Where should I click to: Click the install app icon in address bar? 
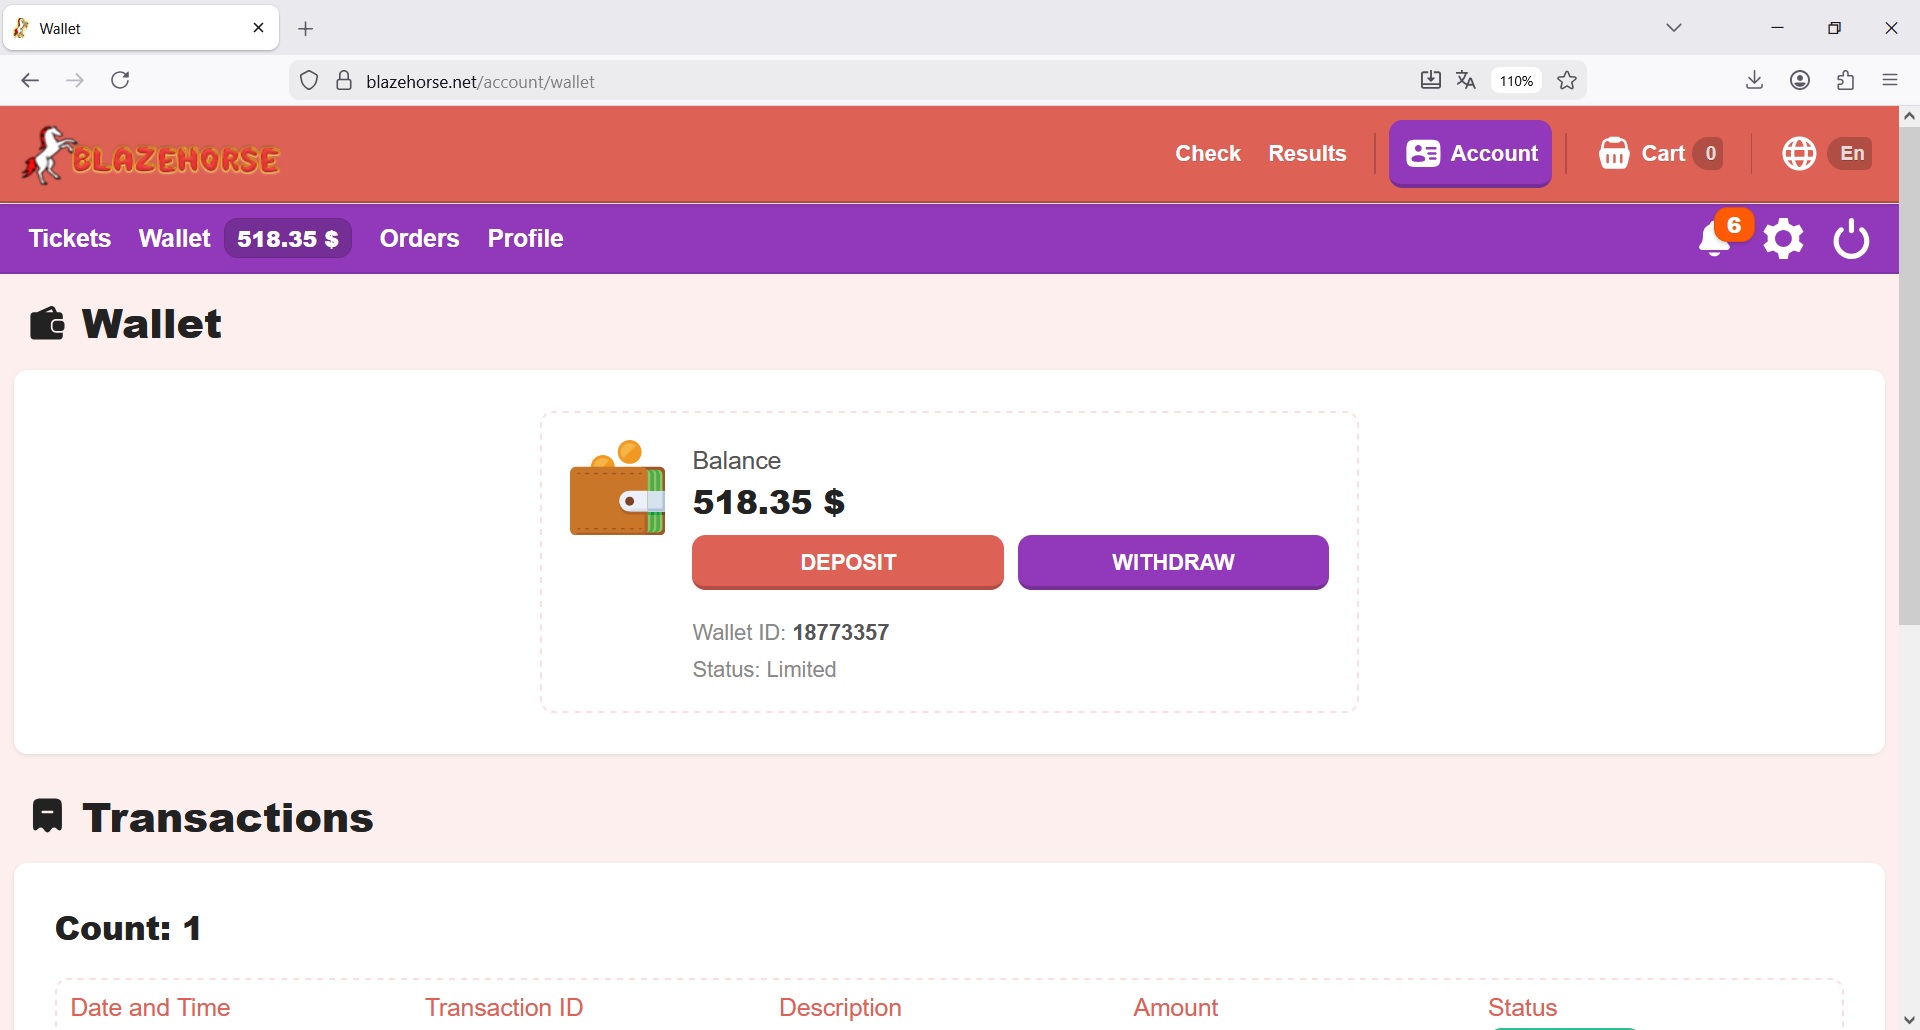click(1431, 81)
